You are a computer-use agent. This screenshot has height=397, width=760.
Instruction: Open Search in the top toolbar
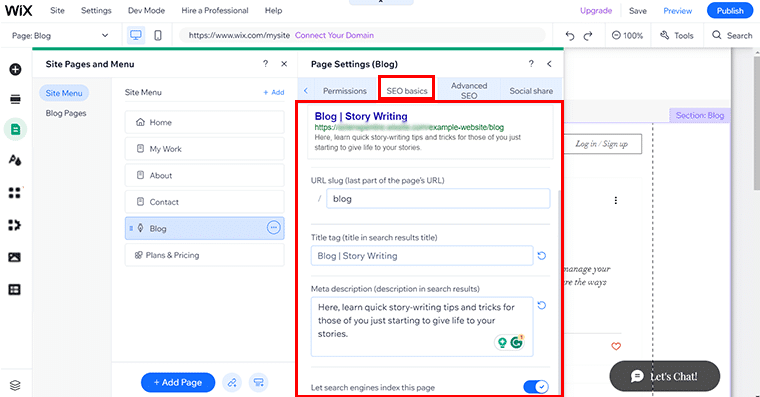(732, 35)
